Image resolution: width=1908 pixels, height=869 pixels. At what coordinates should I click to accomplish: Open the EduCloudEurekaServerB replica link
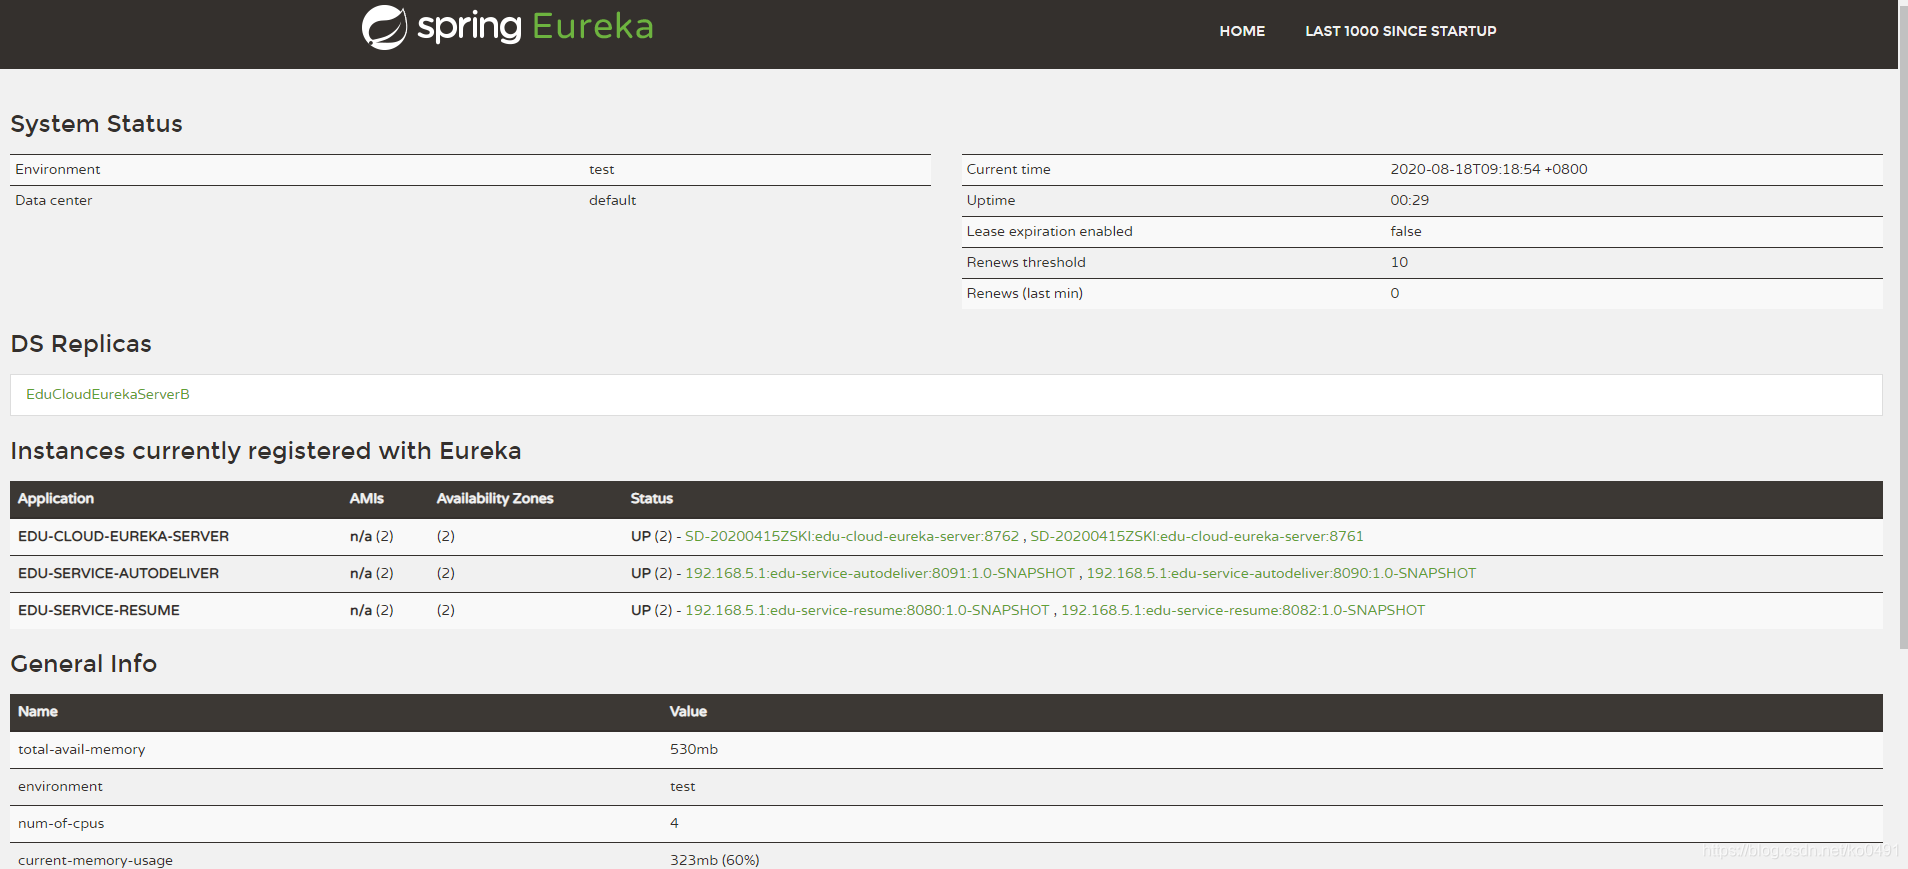point(108,394)
